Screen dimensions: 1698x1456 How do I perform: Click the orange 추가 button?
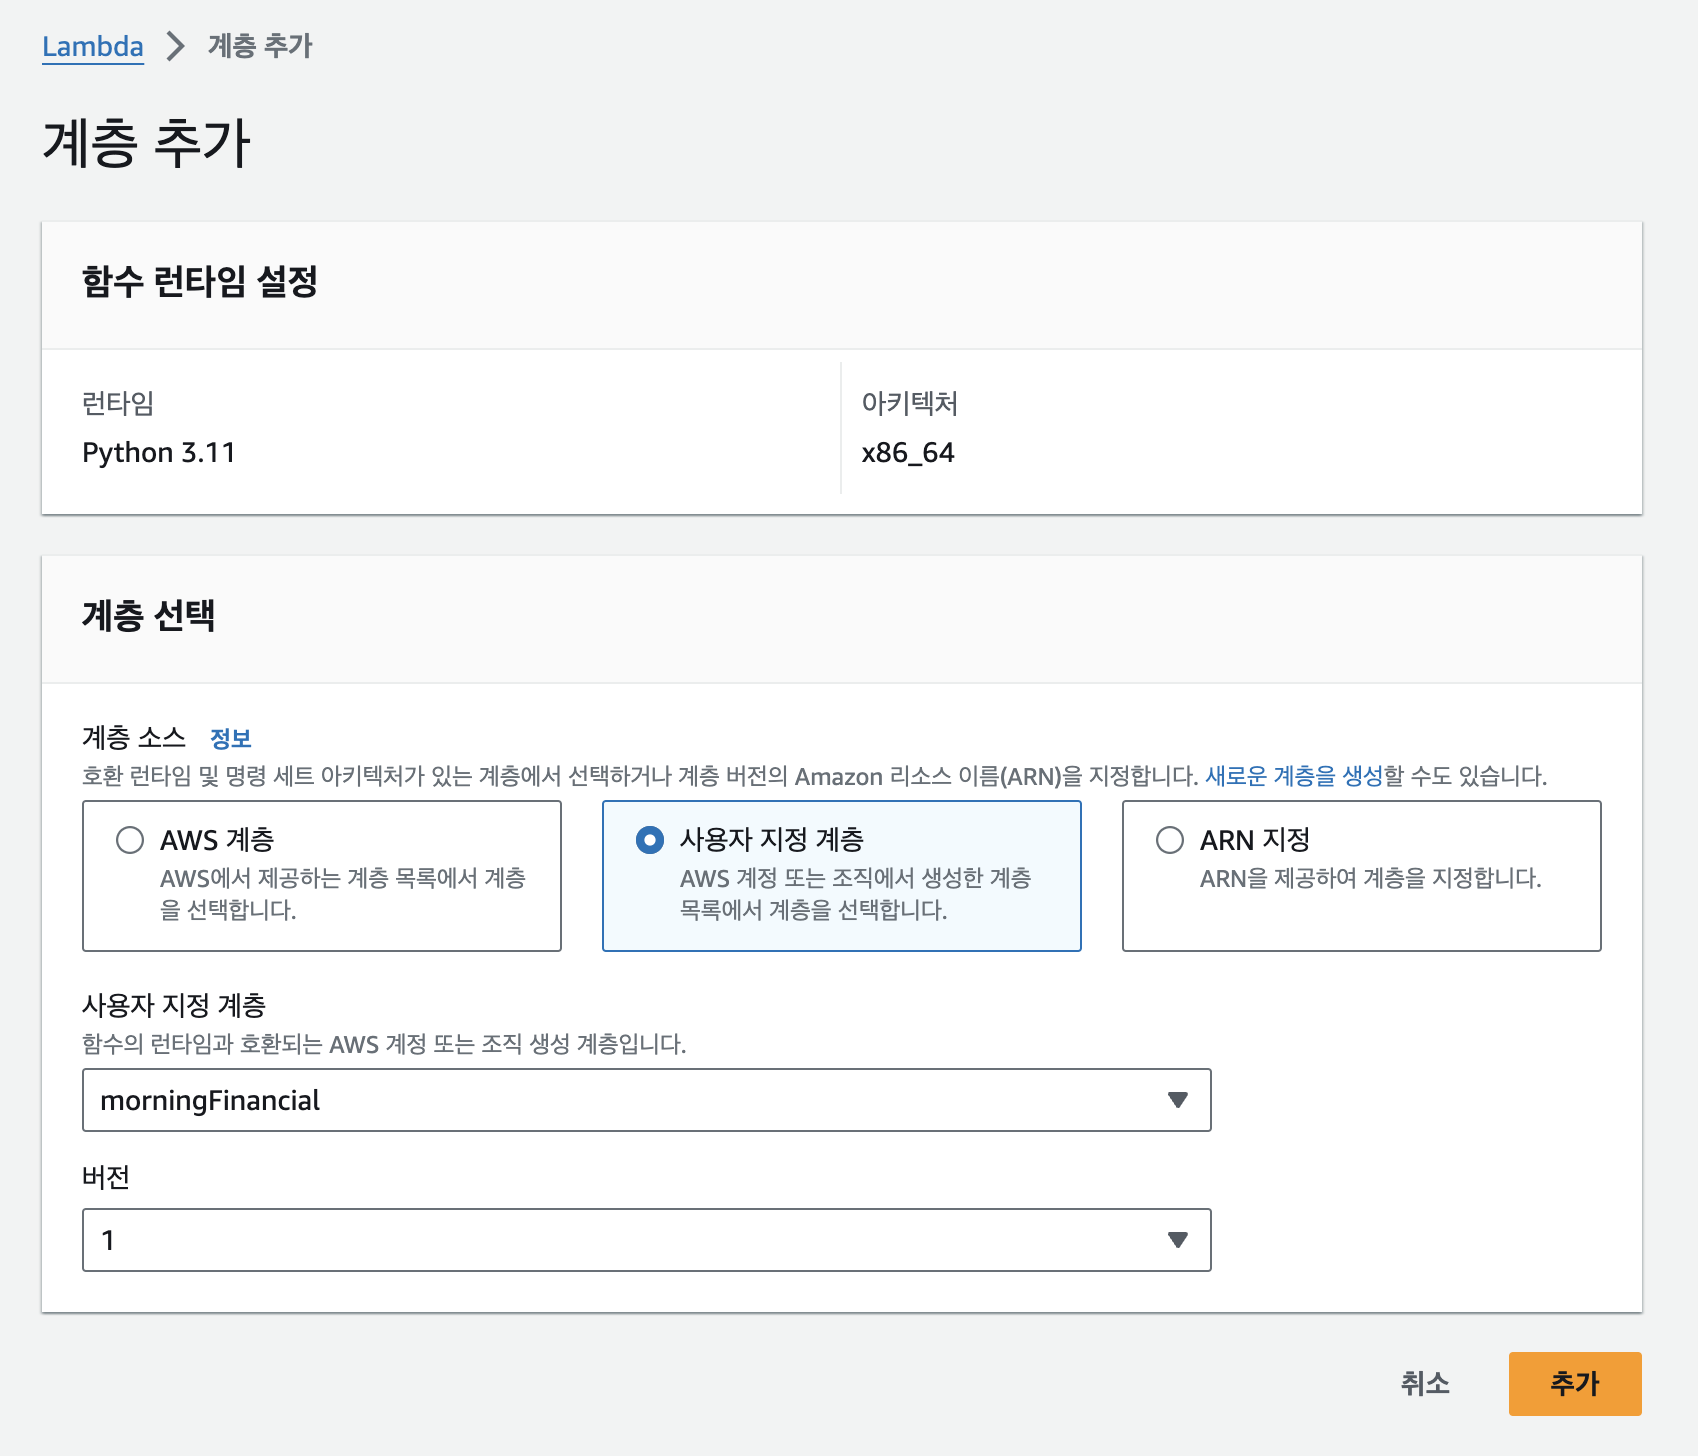coord(1575,1384)
